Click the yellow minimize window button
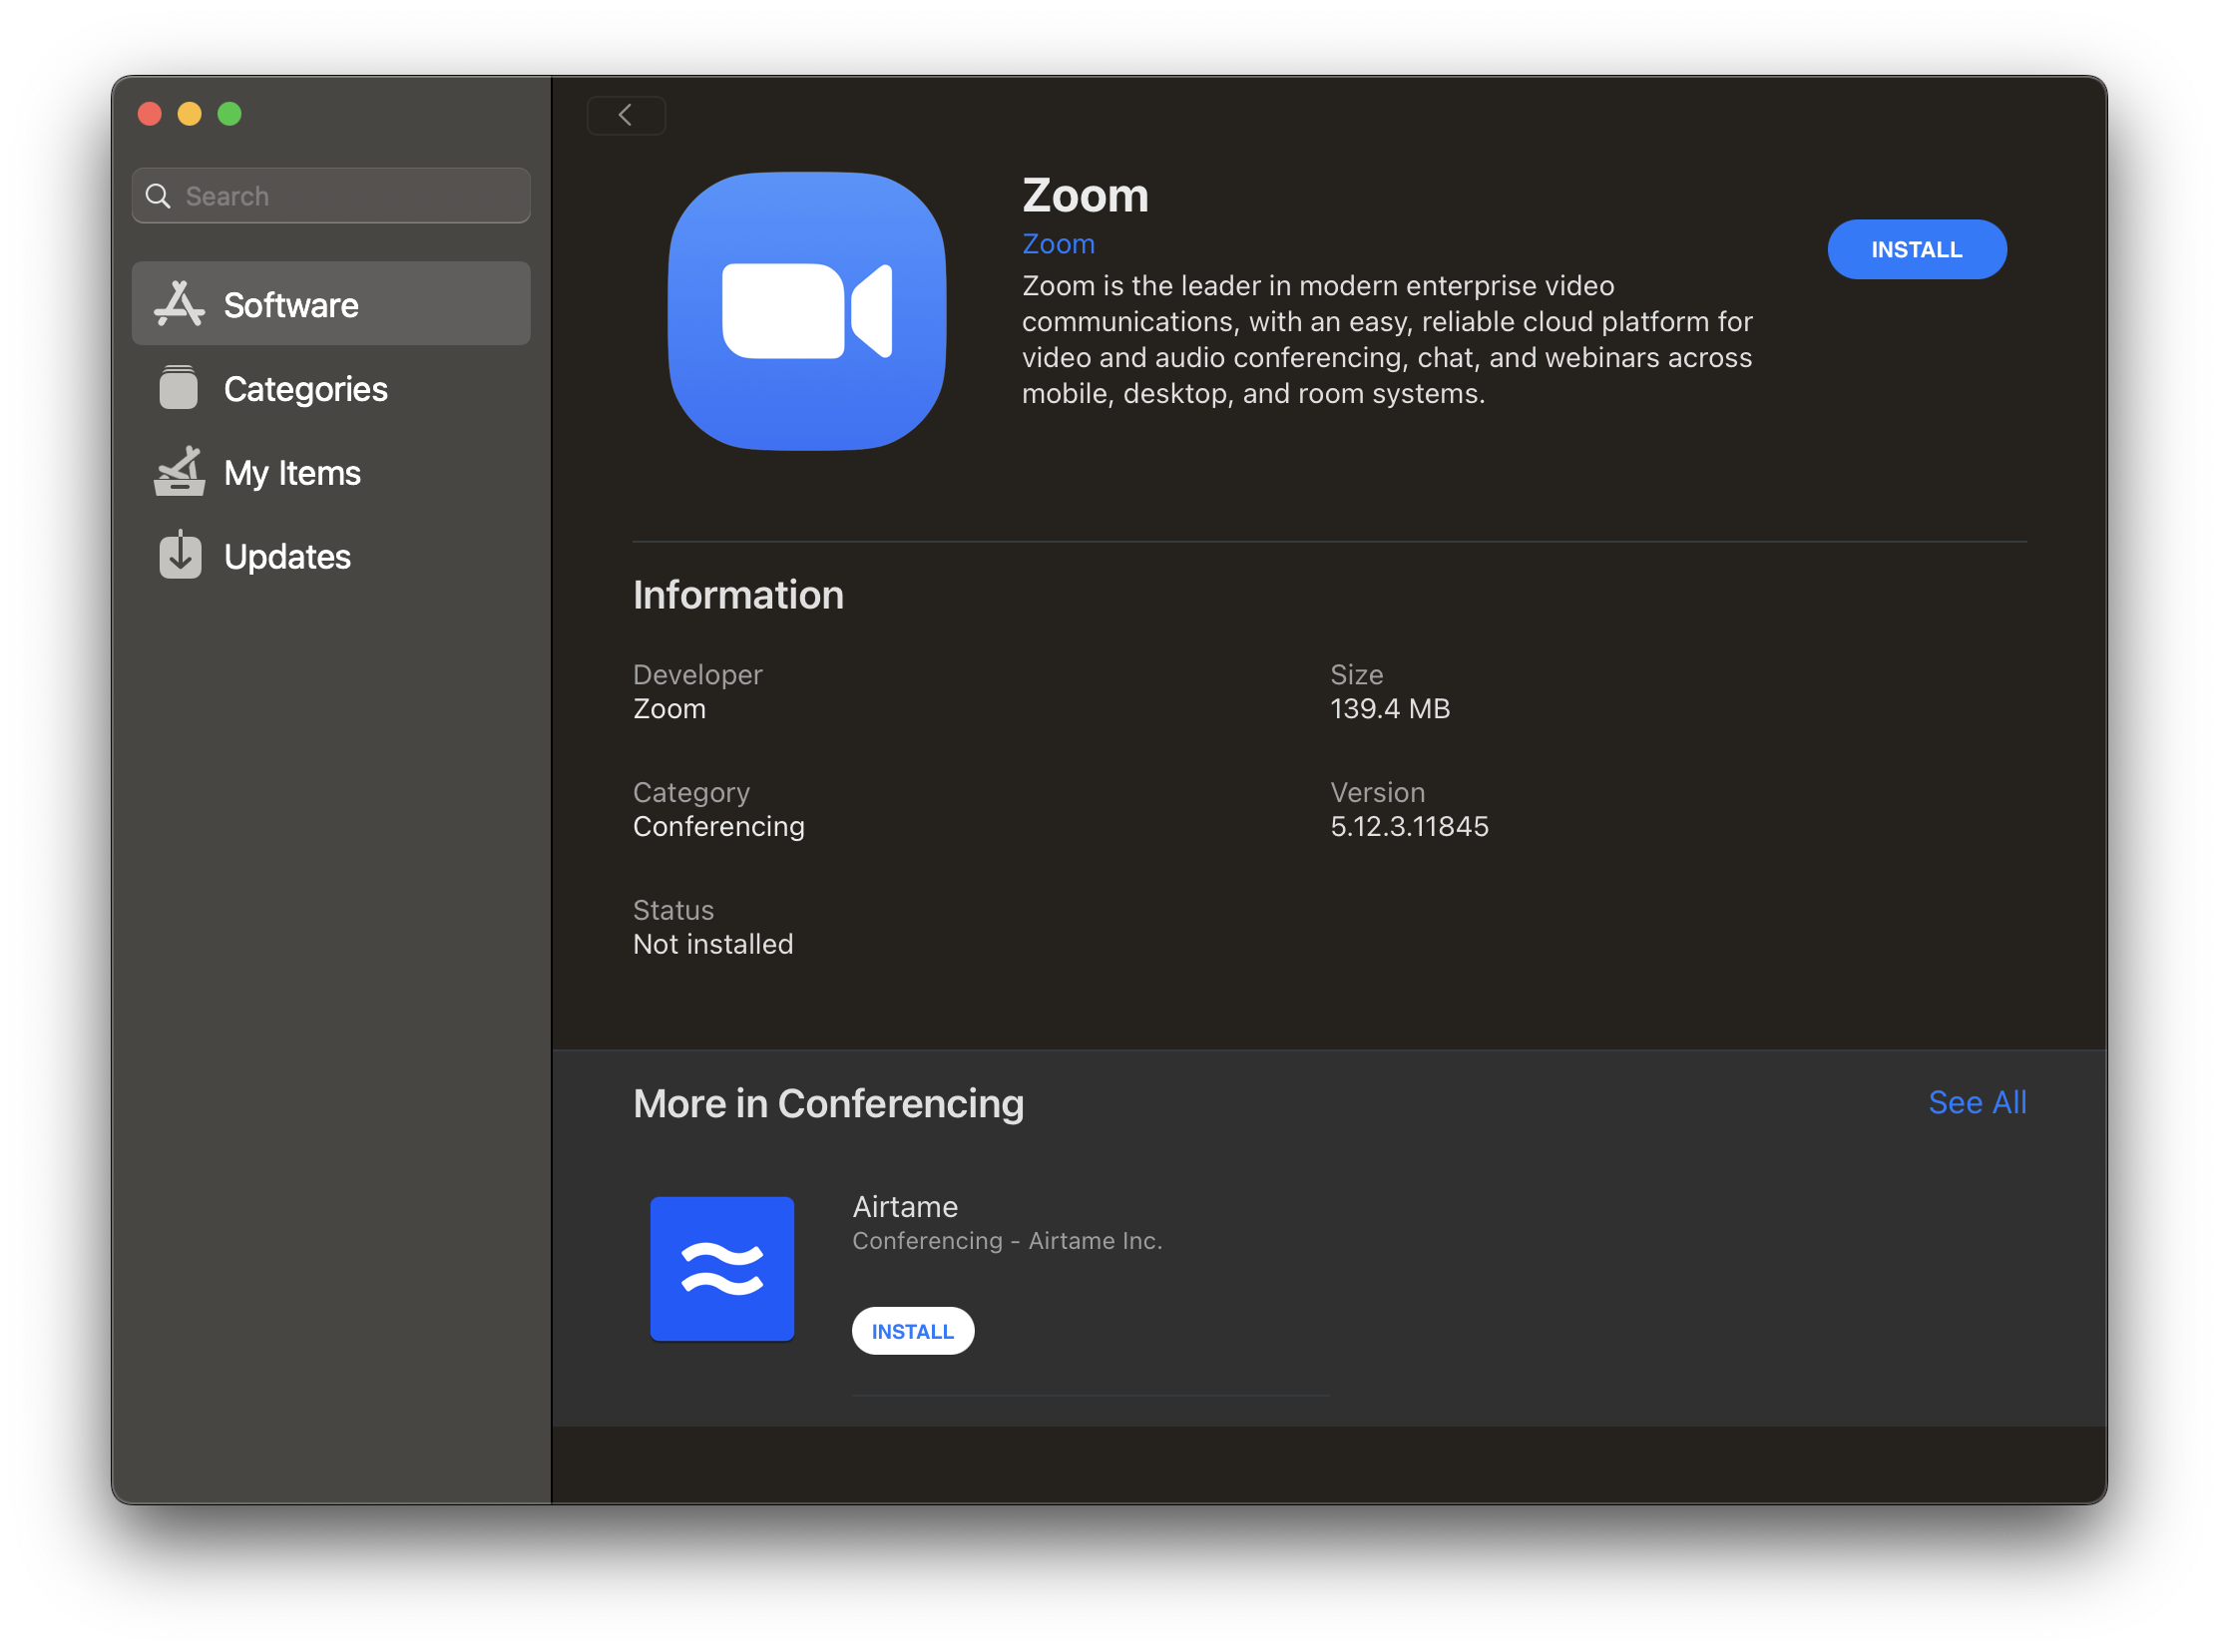The width and height of the screenshot is (2219, 1652). 189,114
